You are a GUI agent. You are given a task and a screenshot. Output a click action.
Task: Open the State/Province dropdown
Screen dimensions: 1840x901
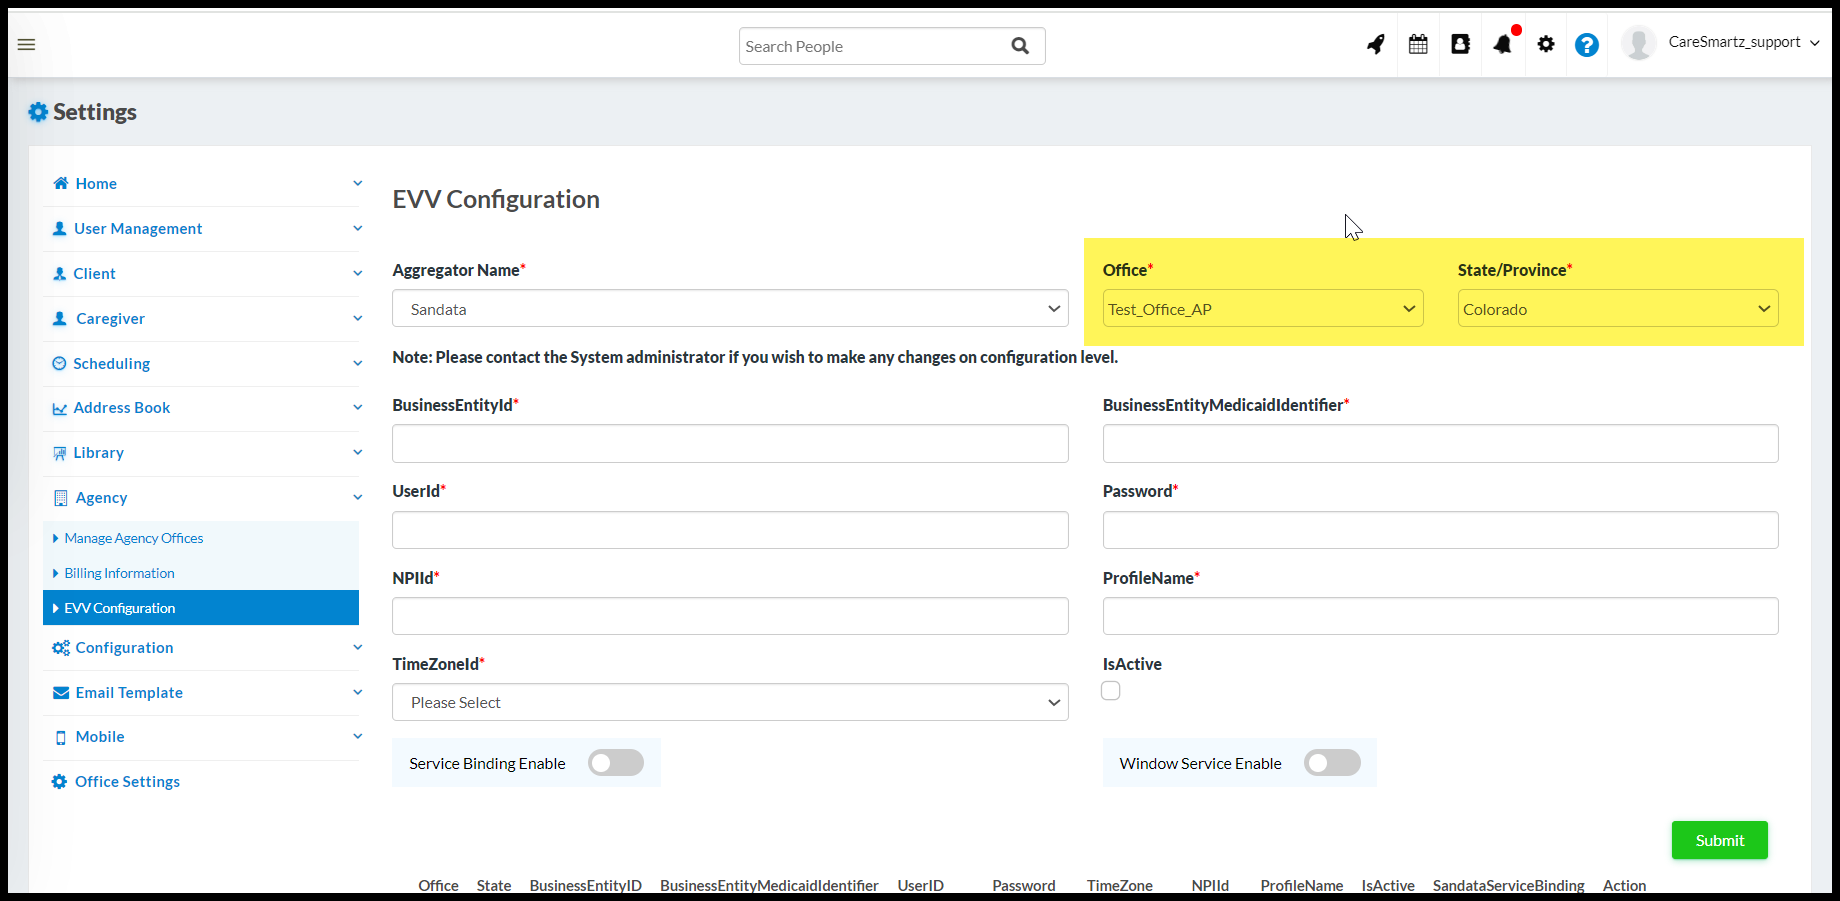1617,309
